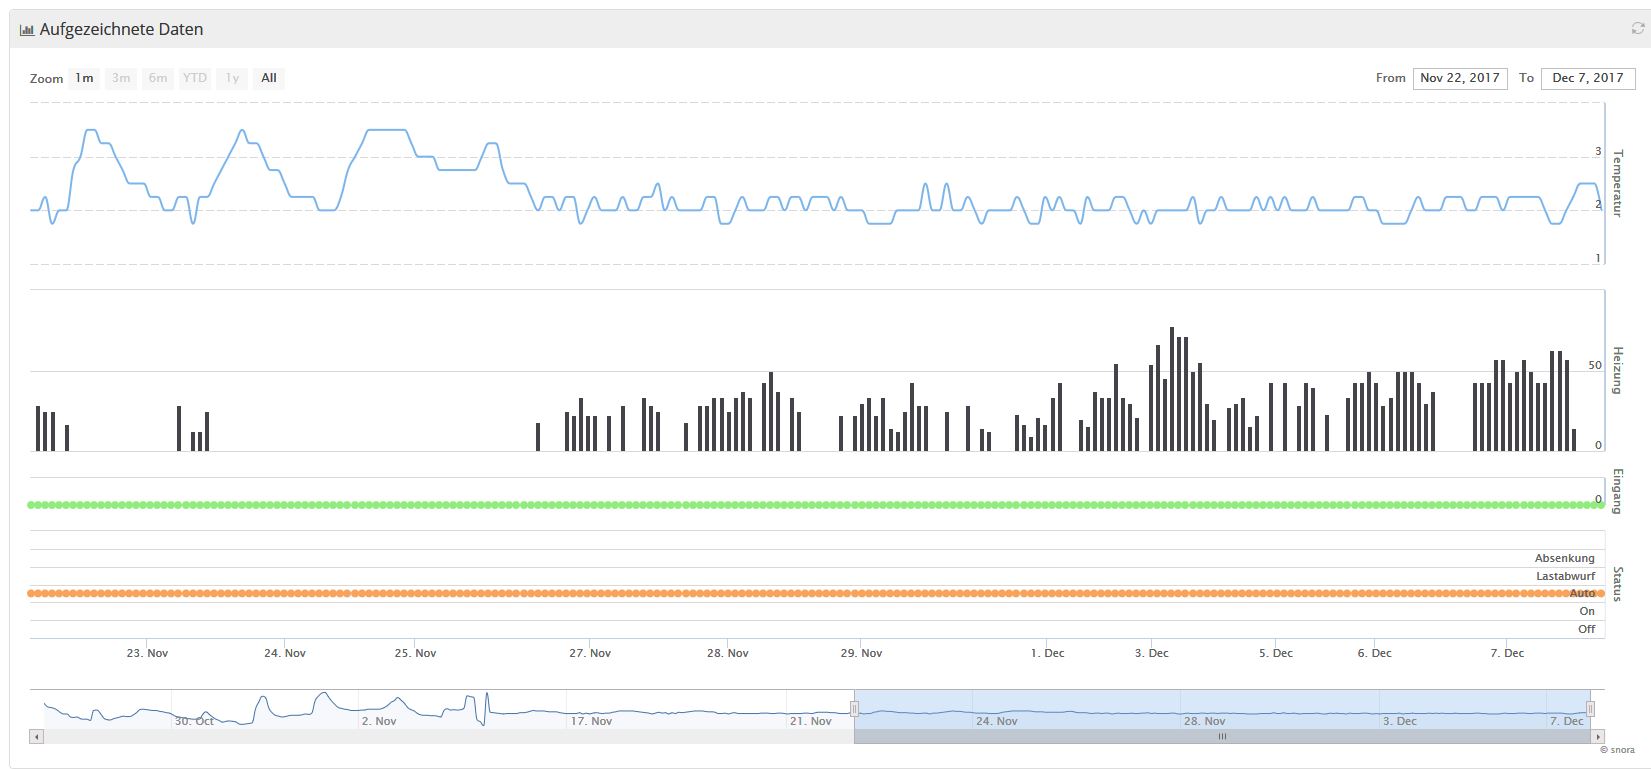This screenshot has width=1651, height=770.
Task: Click the Off status label
Action: pos(1587,629)
